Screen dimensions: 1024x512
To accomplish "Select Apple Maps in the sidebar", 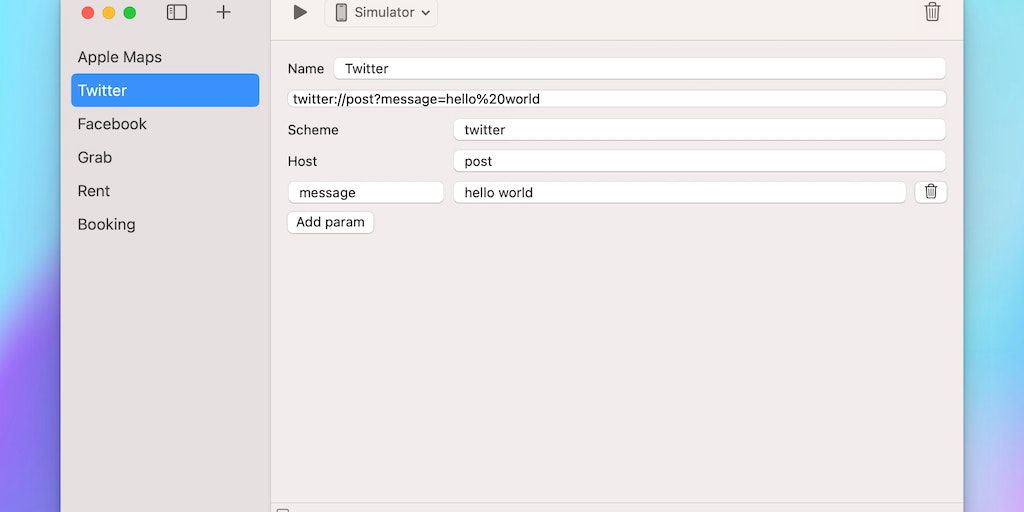I will pos(165,57).
